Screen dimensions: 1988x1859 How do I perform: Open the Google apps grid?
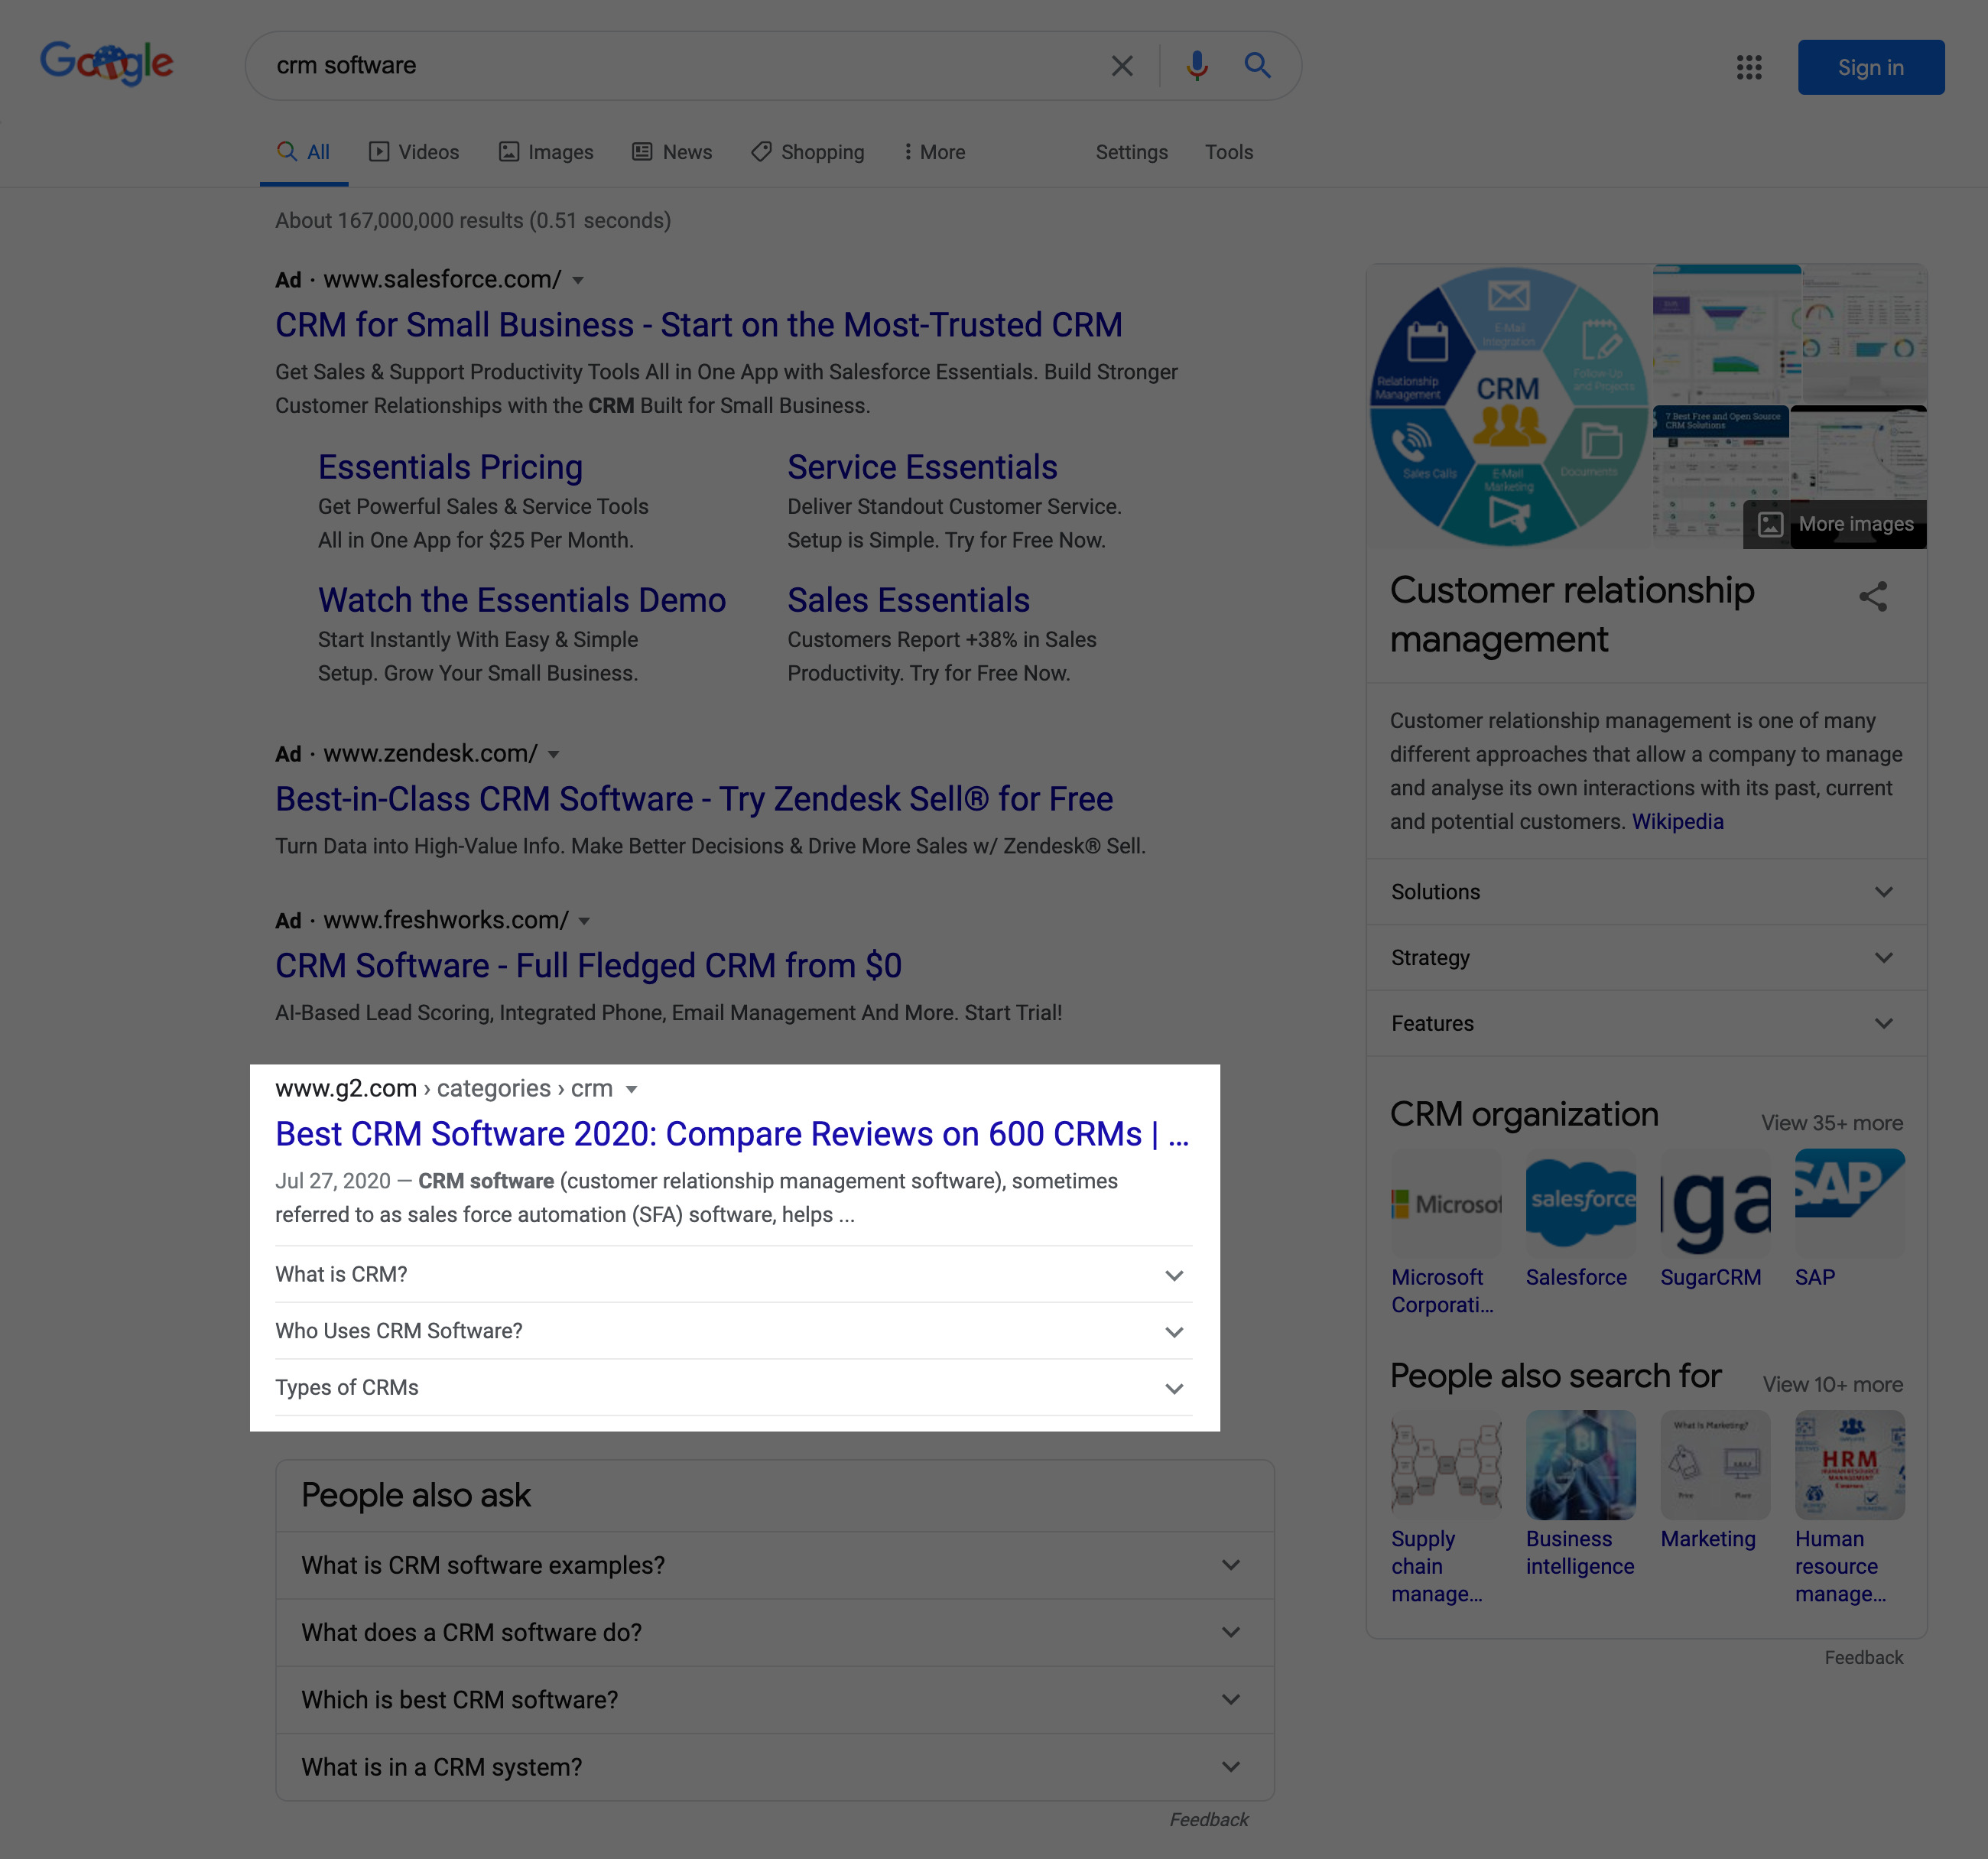[x=1749, y=67]
